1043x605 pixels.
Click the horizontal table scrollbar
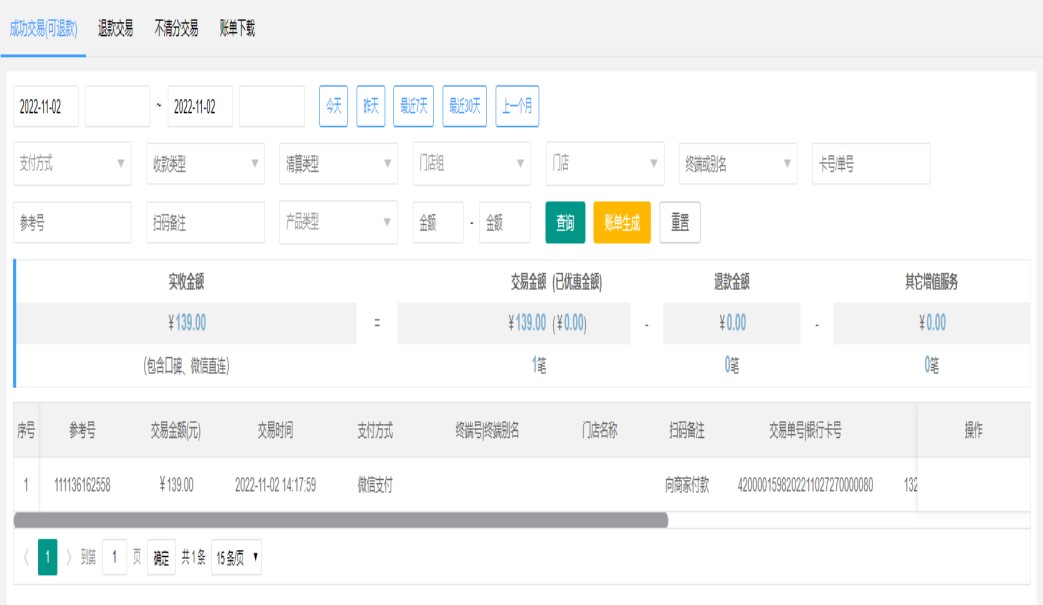(x=340, y=520)
